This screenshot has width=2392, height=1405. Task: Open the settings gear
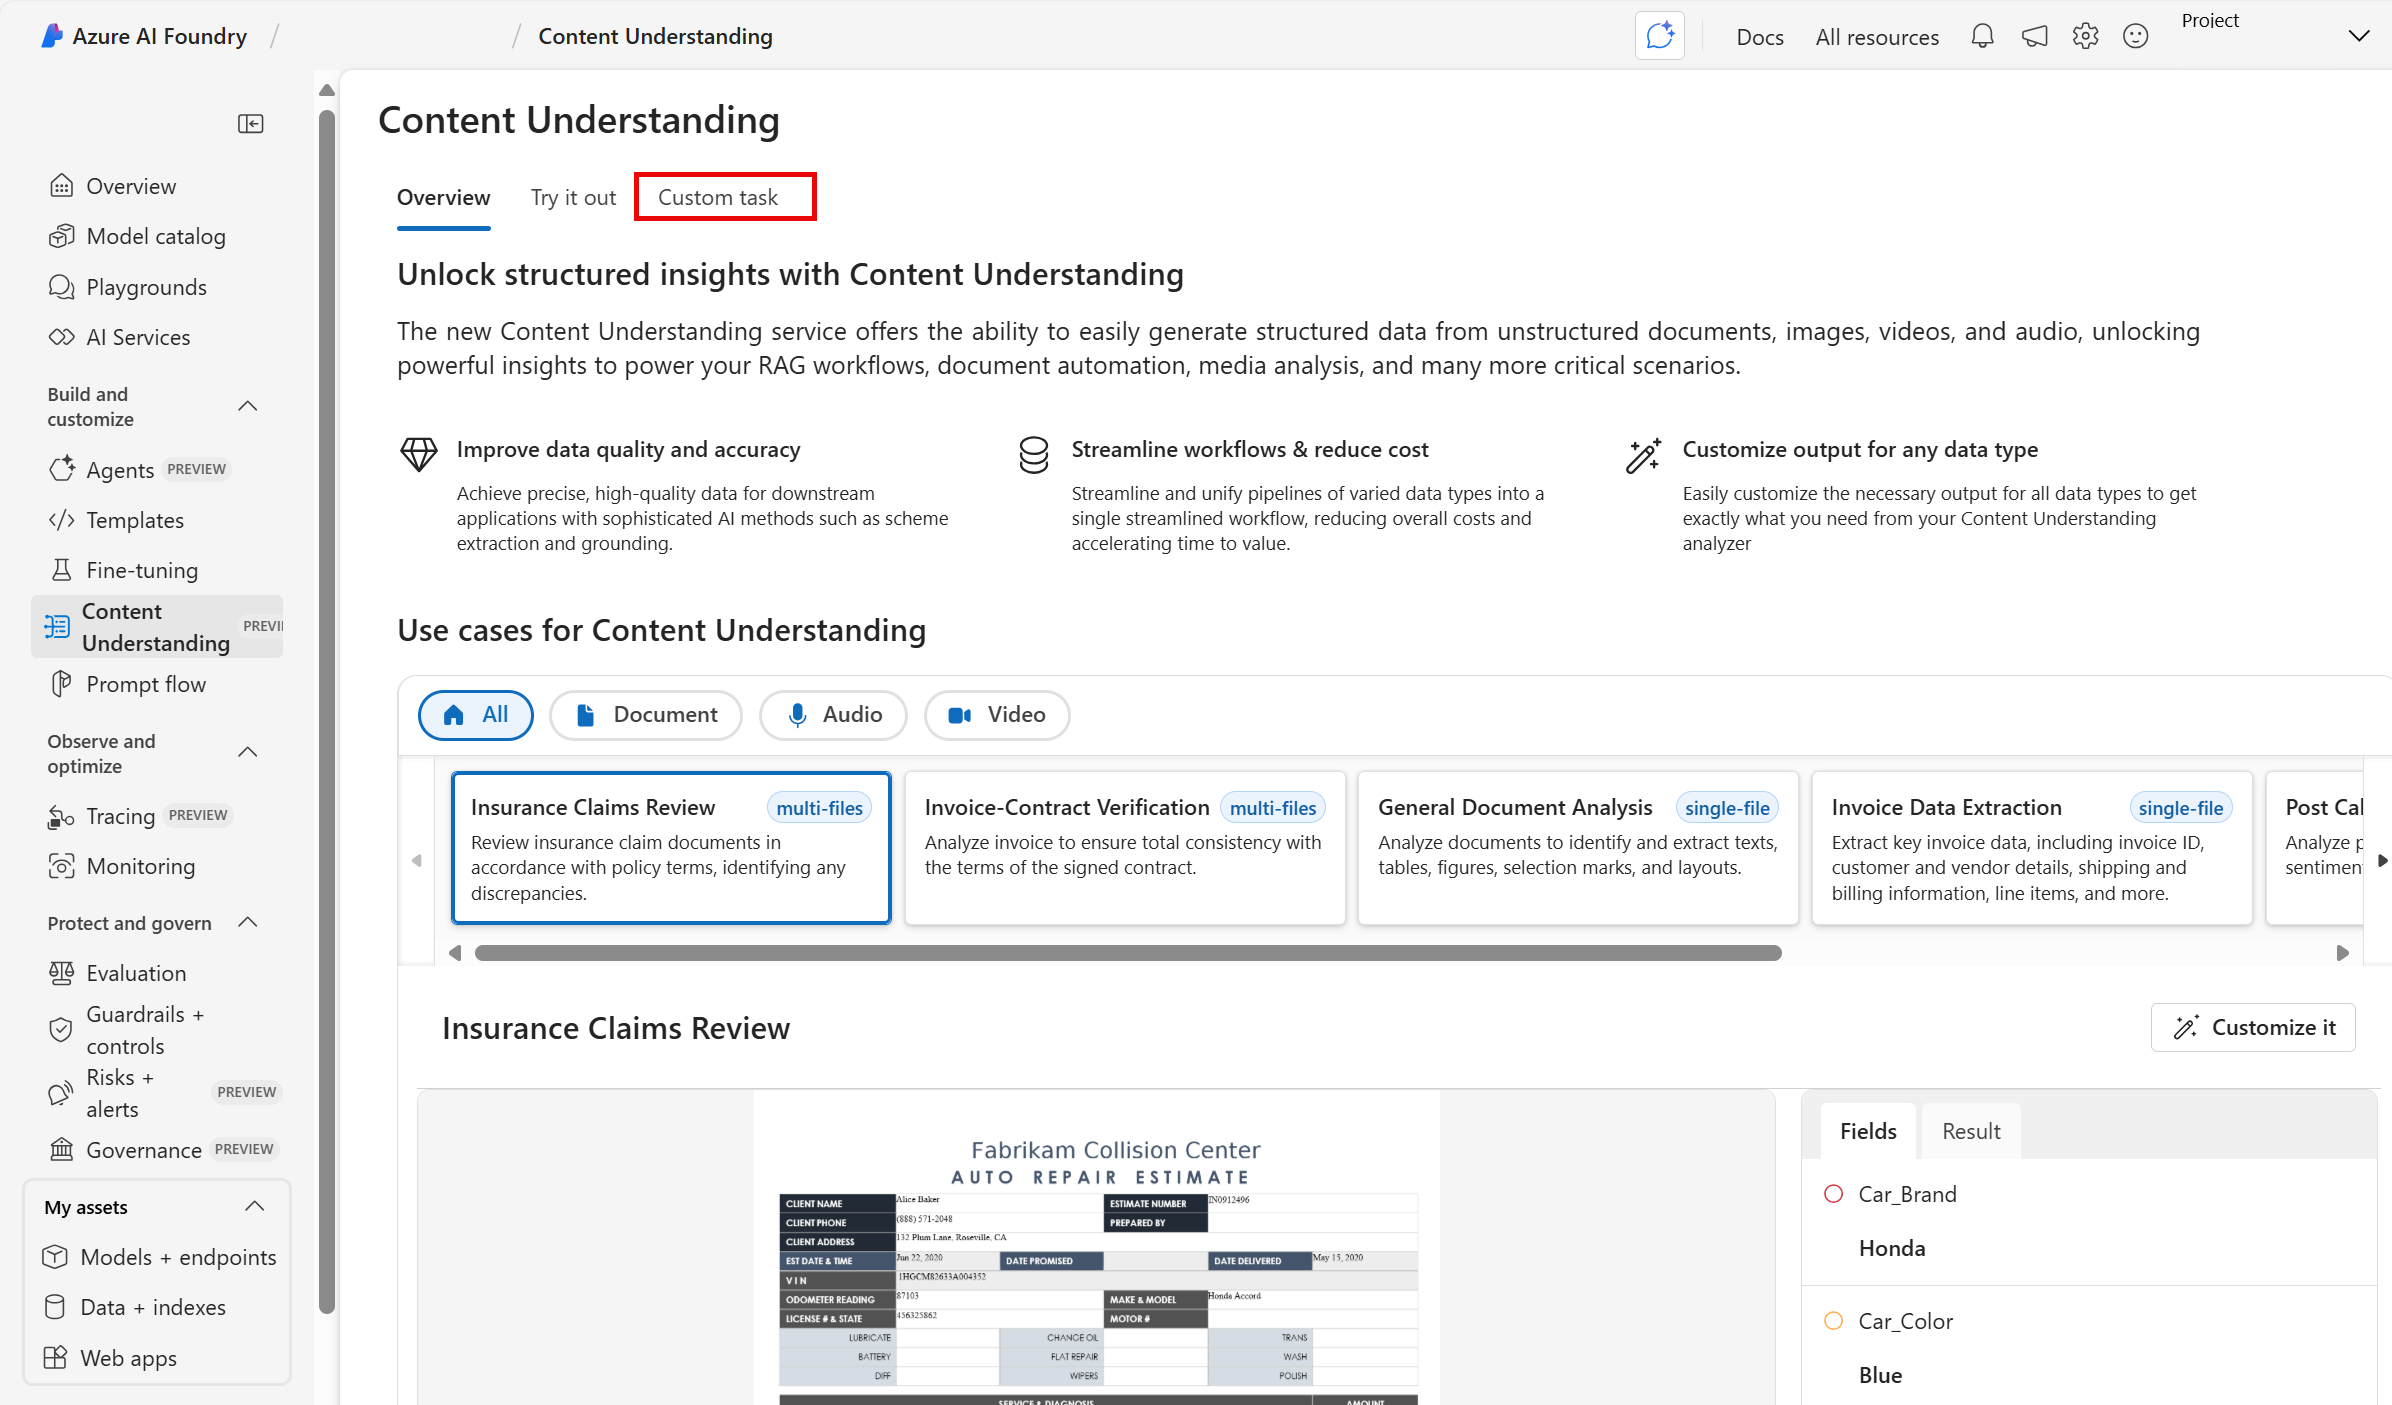point(2085,36)
